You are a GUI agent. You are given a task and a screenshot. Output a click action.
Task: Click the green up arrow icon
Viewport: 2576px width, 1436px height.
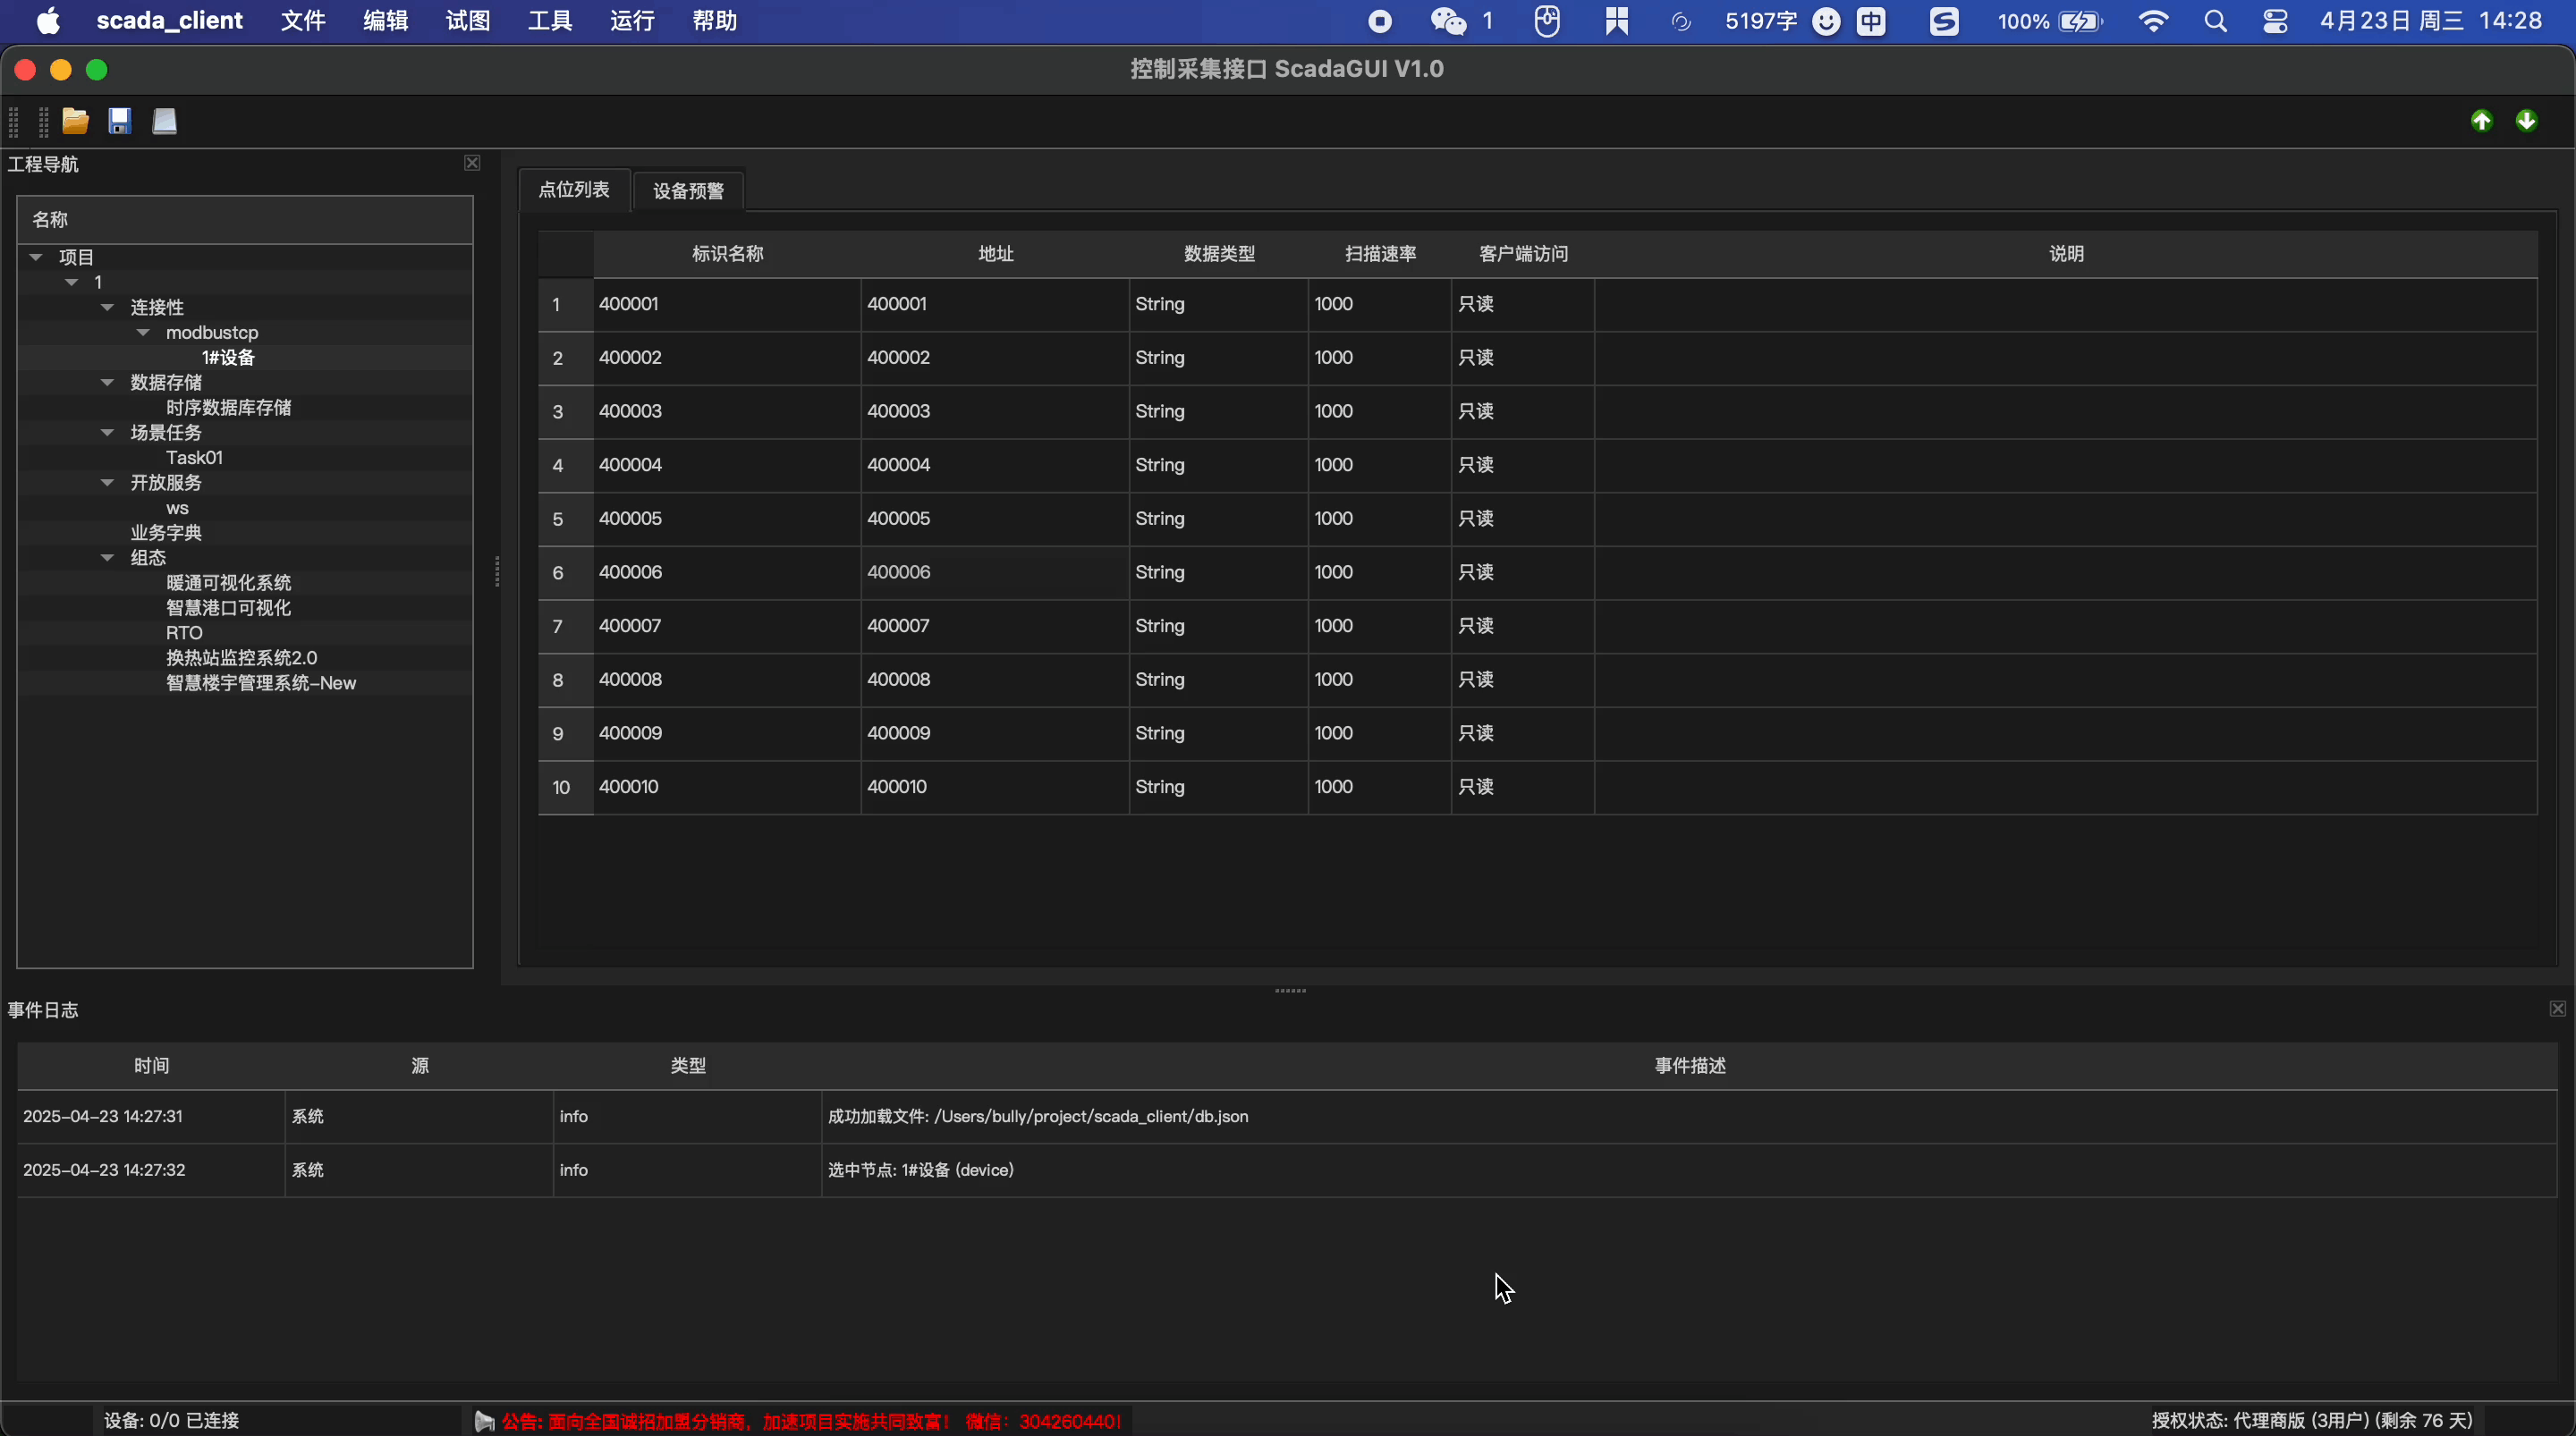pyautogui.click(x=2481, y=121)
